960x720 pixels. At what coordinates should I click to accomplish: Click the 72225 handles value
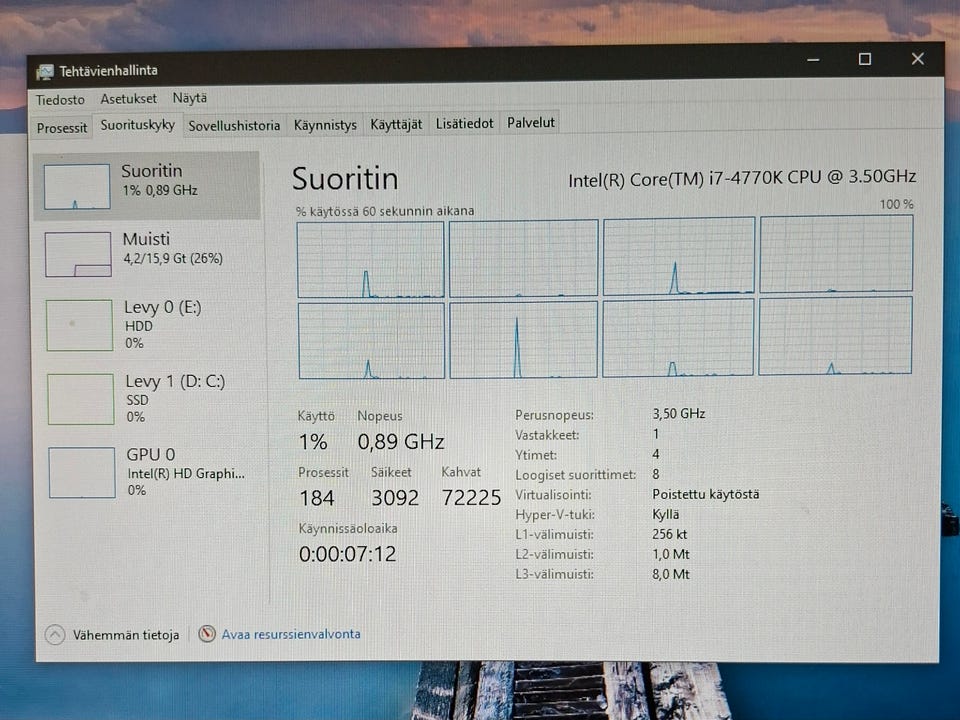tap(471, 498)
